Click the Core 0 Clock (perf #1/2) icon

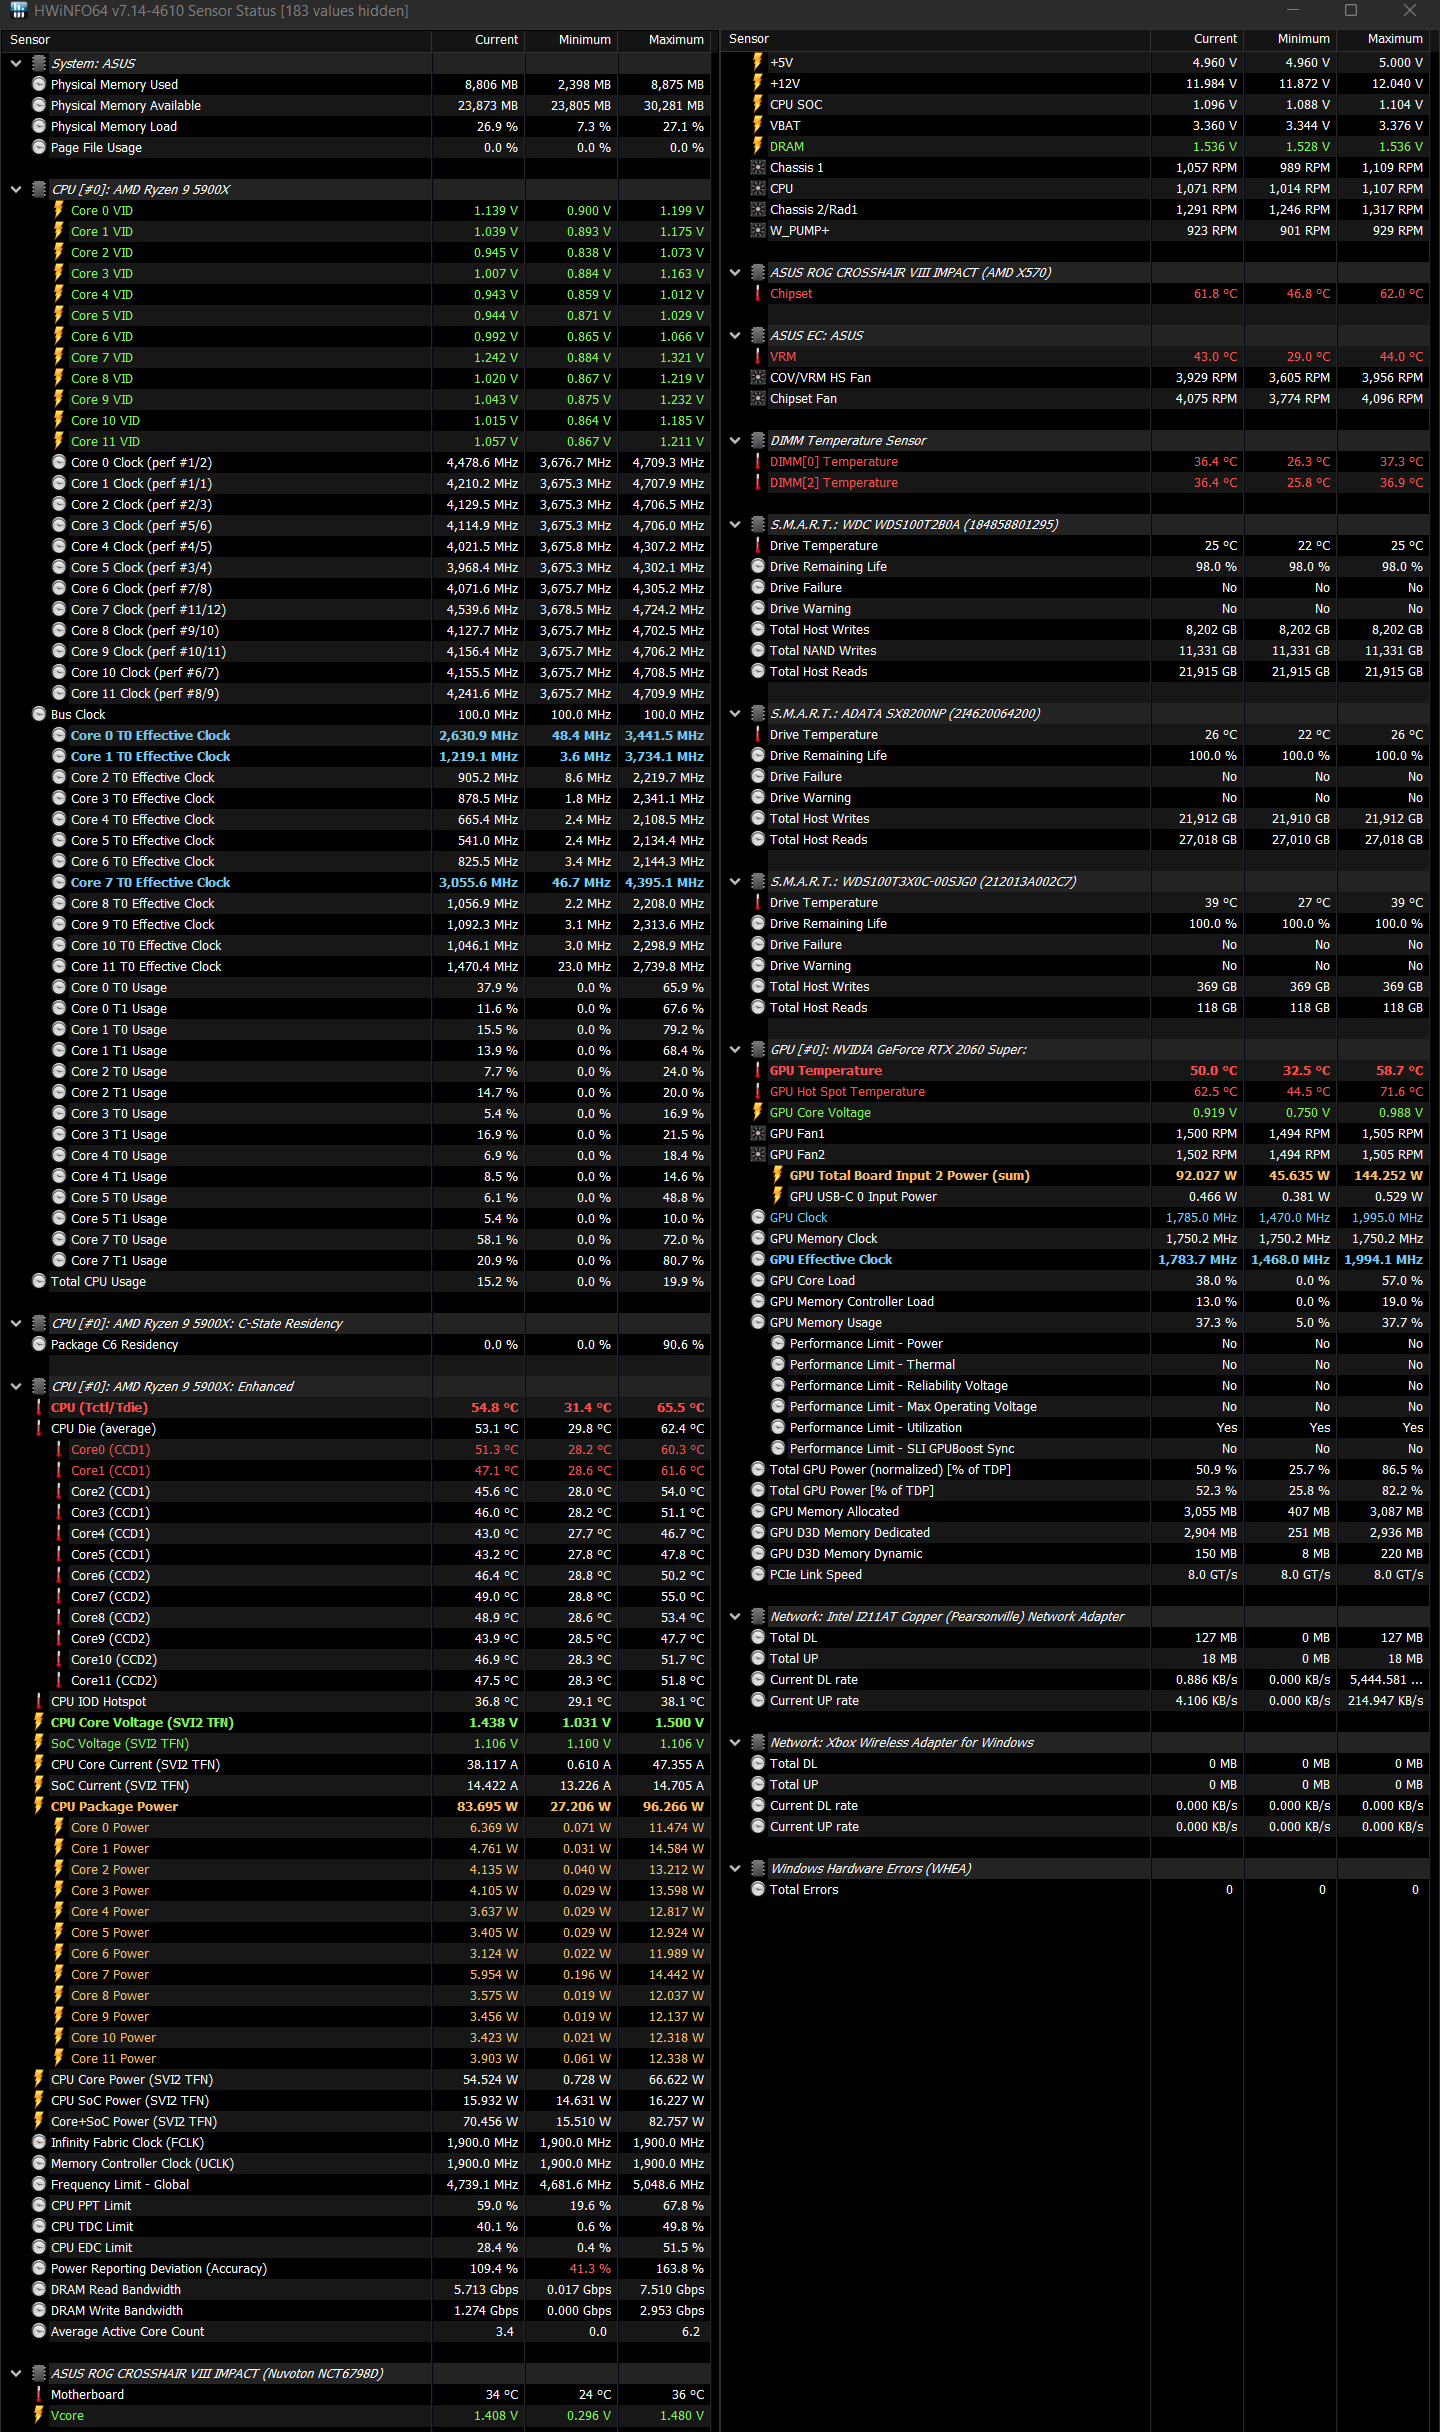click(59, 462)
